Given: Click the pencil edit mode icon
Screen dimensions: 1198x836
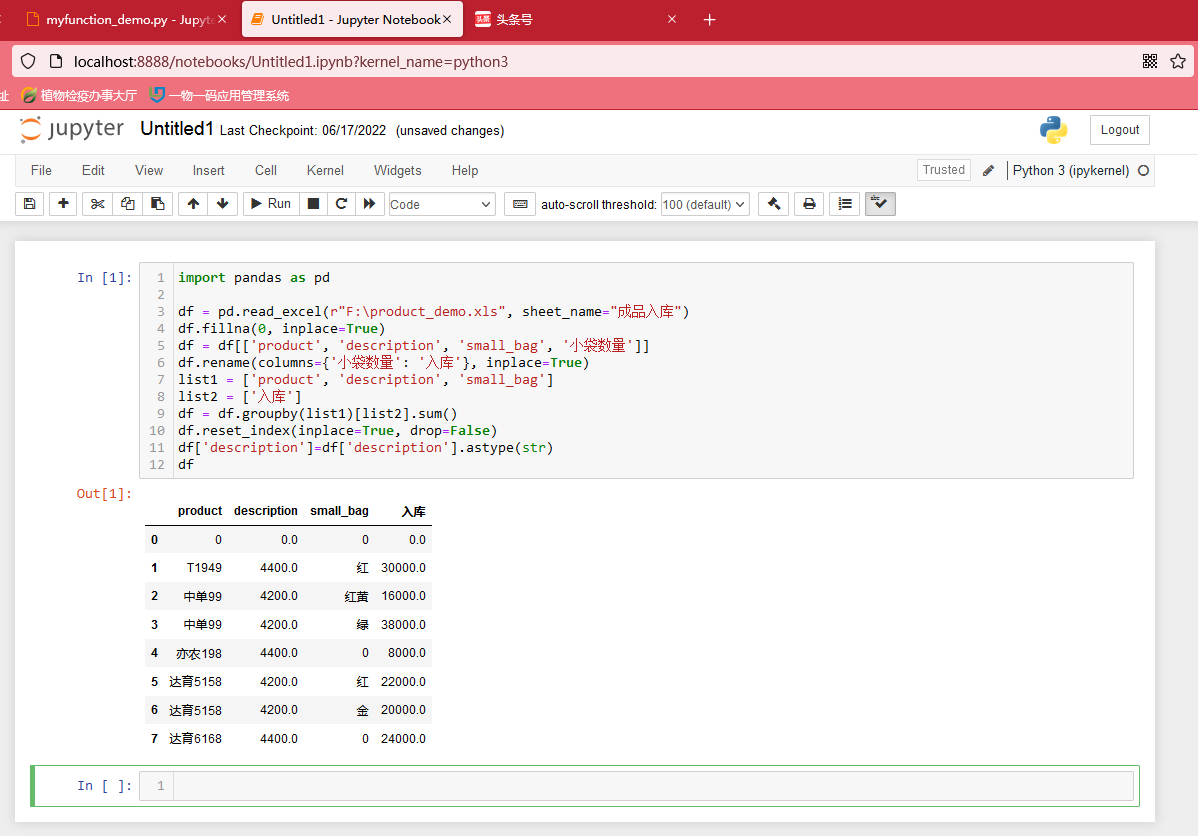Looking at the screenshot, I should pos(989,170).
